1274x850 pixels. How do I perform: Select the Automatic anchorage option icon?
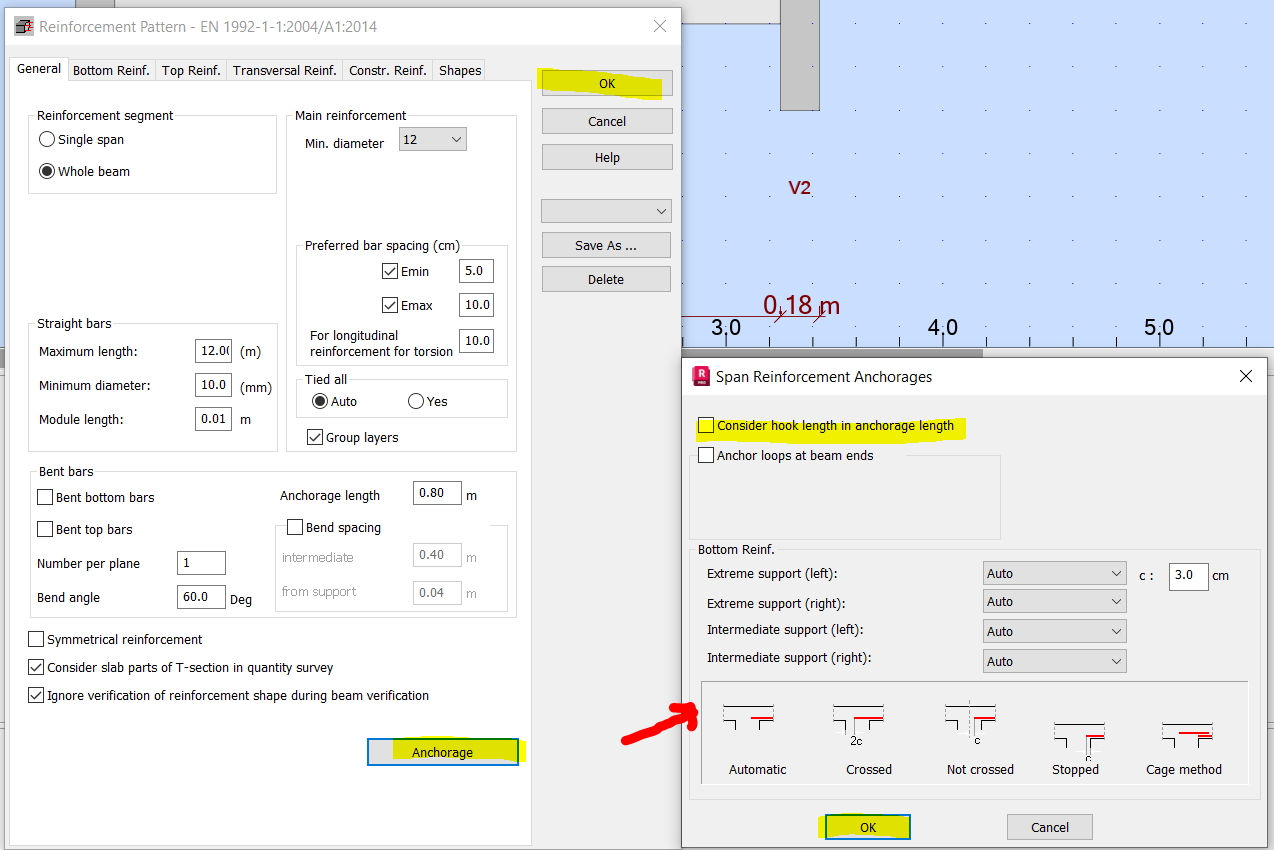click(748, 717)
